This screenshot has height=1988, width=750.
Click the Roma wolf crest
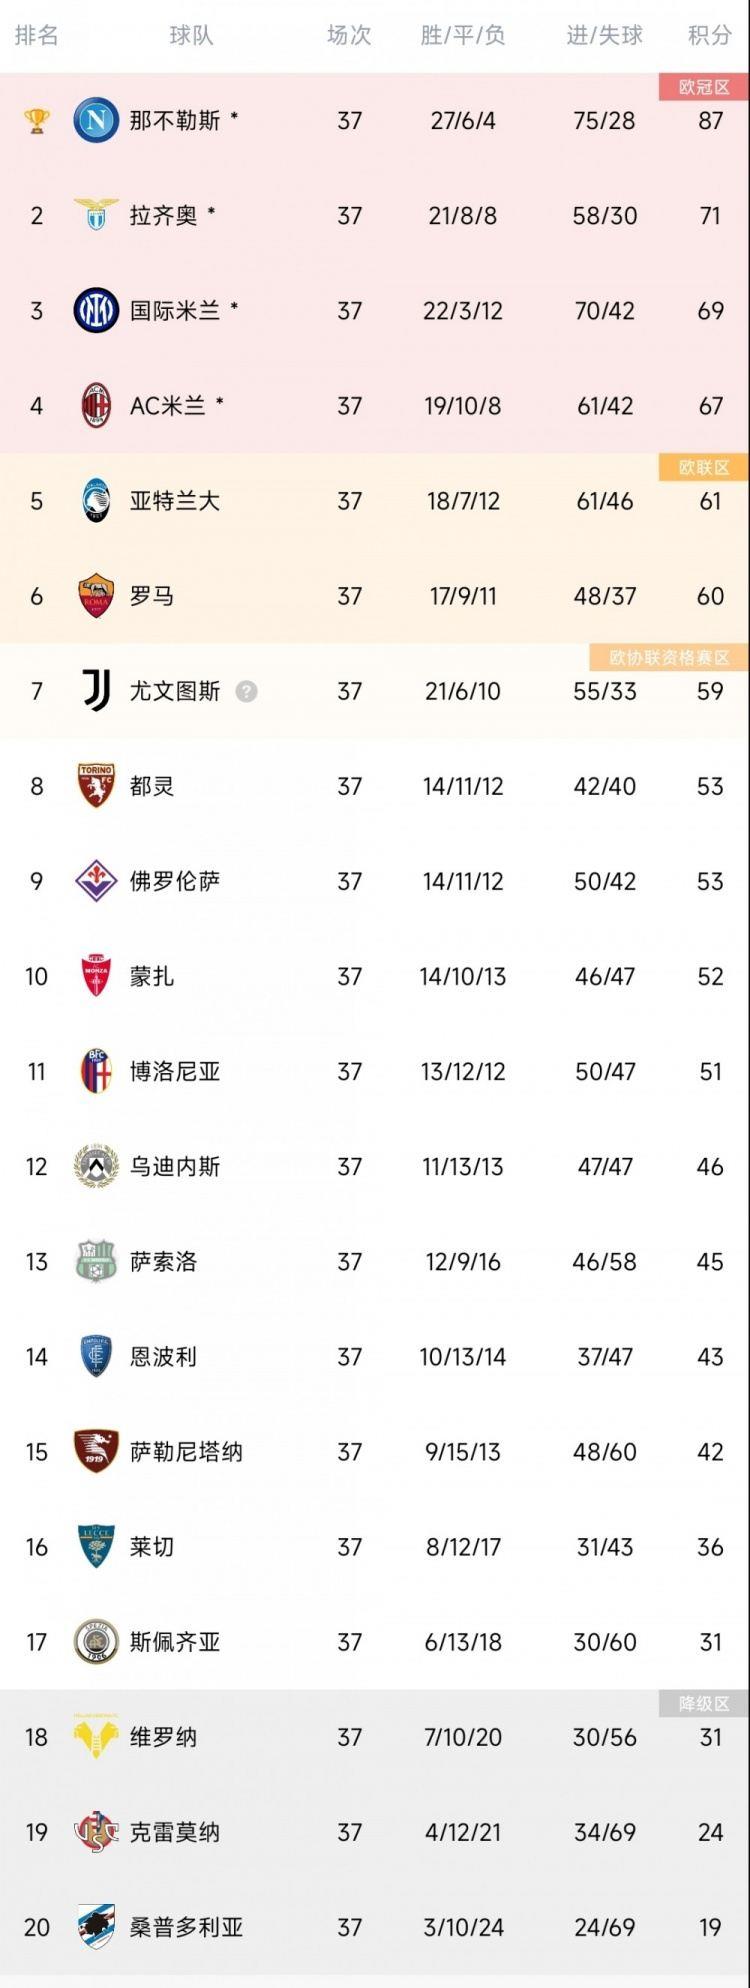96,596
